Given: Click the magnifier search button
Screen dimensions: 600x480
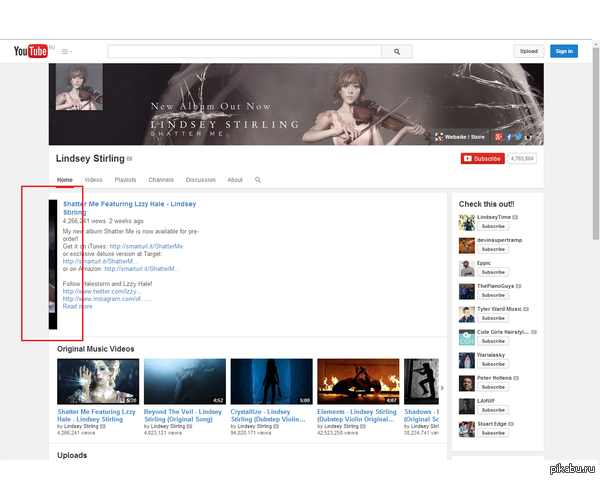Looking at the screenshot, I should [x=397, y=51].
